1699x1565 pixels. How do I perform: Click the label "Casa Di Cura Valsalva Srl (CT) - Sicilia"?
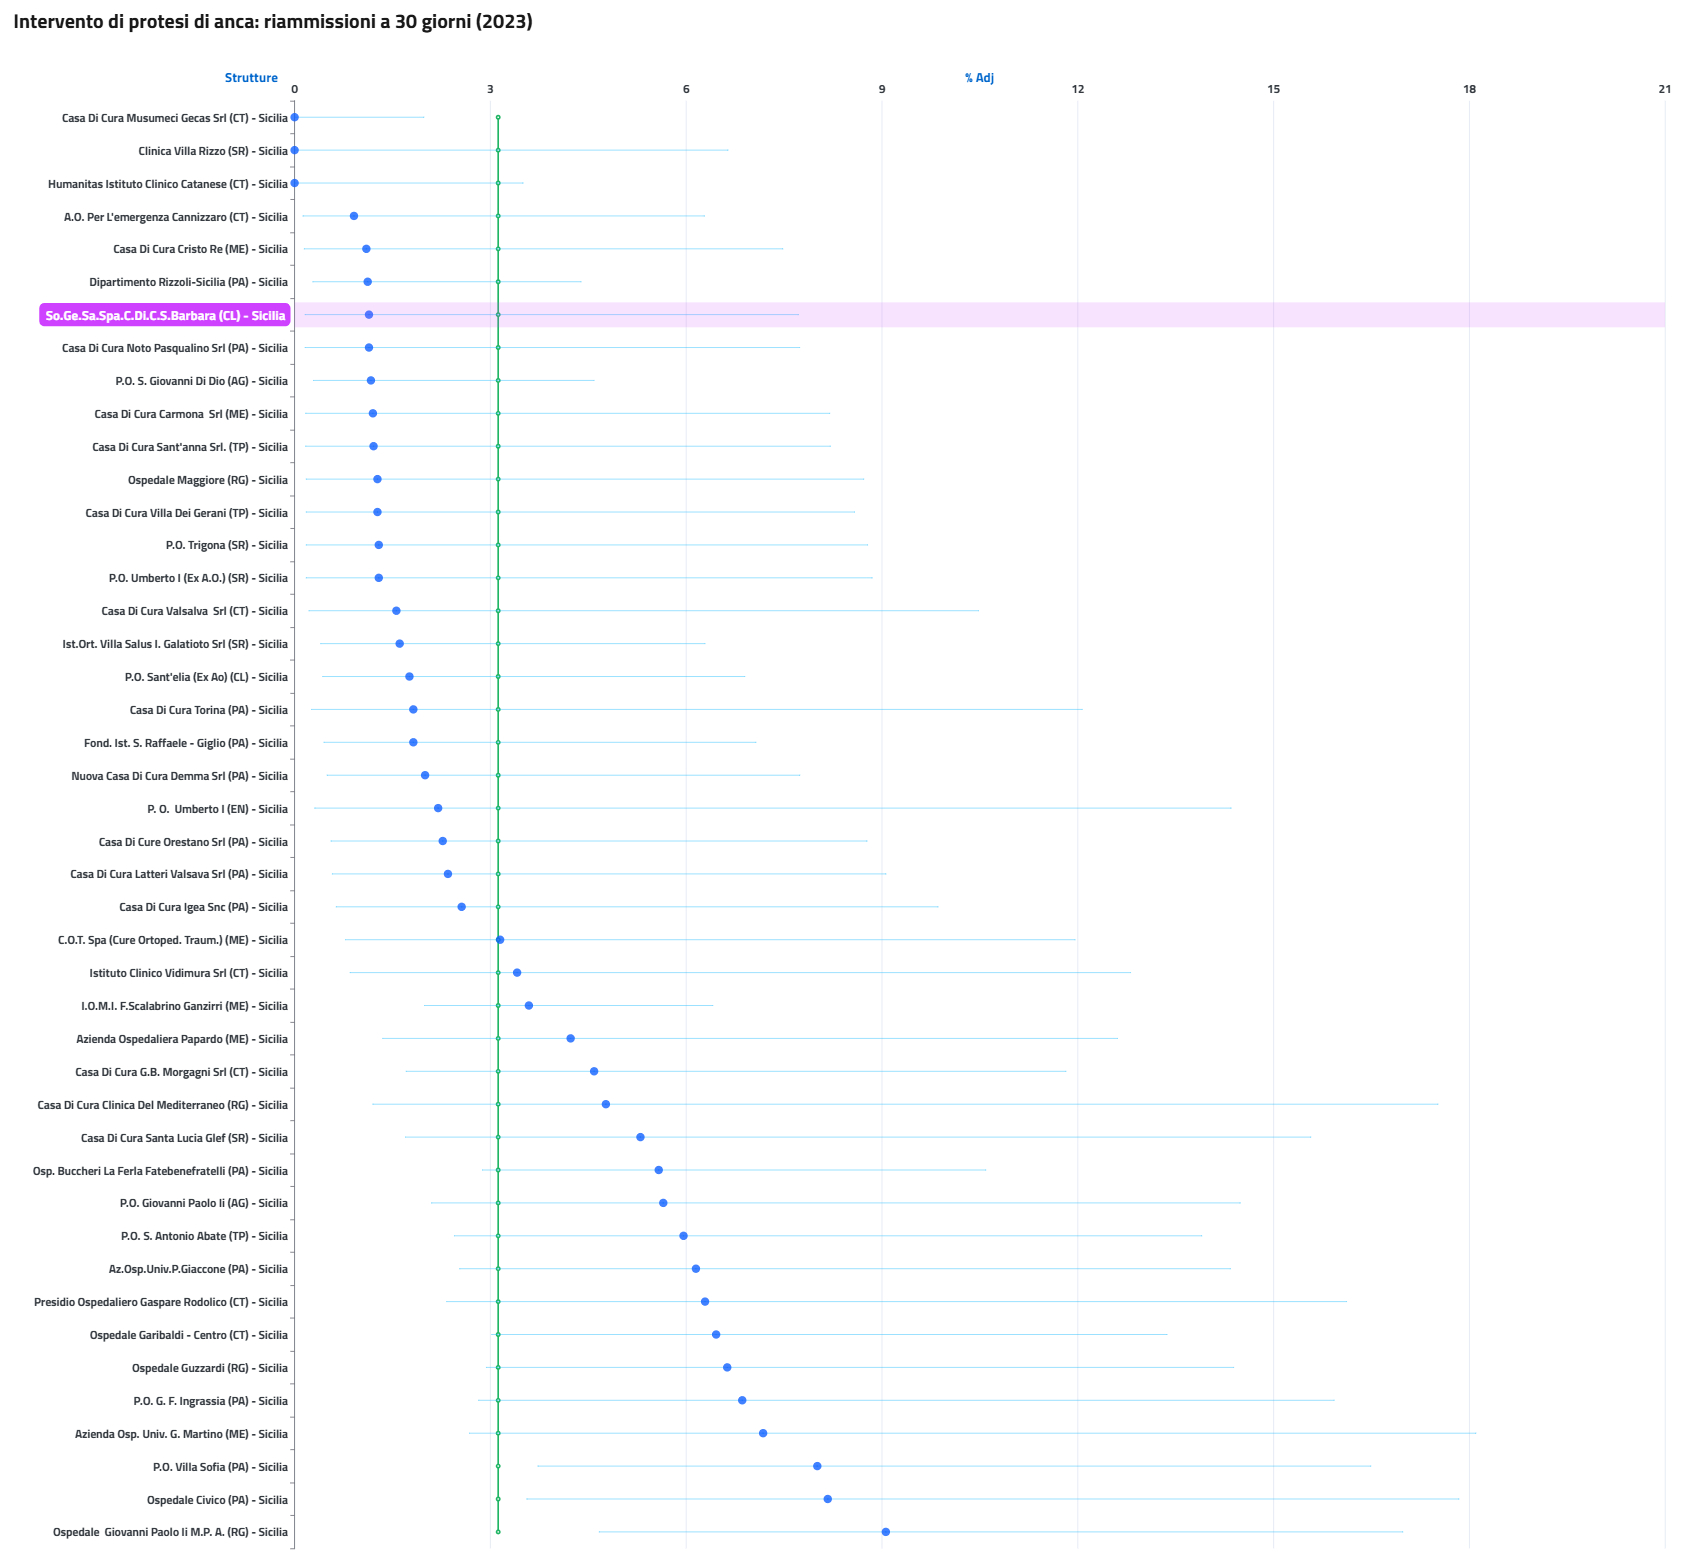tap(194, 611)
